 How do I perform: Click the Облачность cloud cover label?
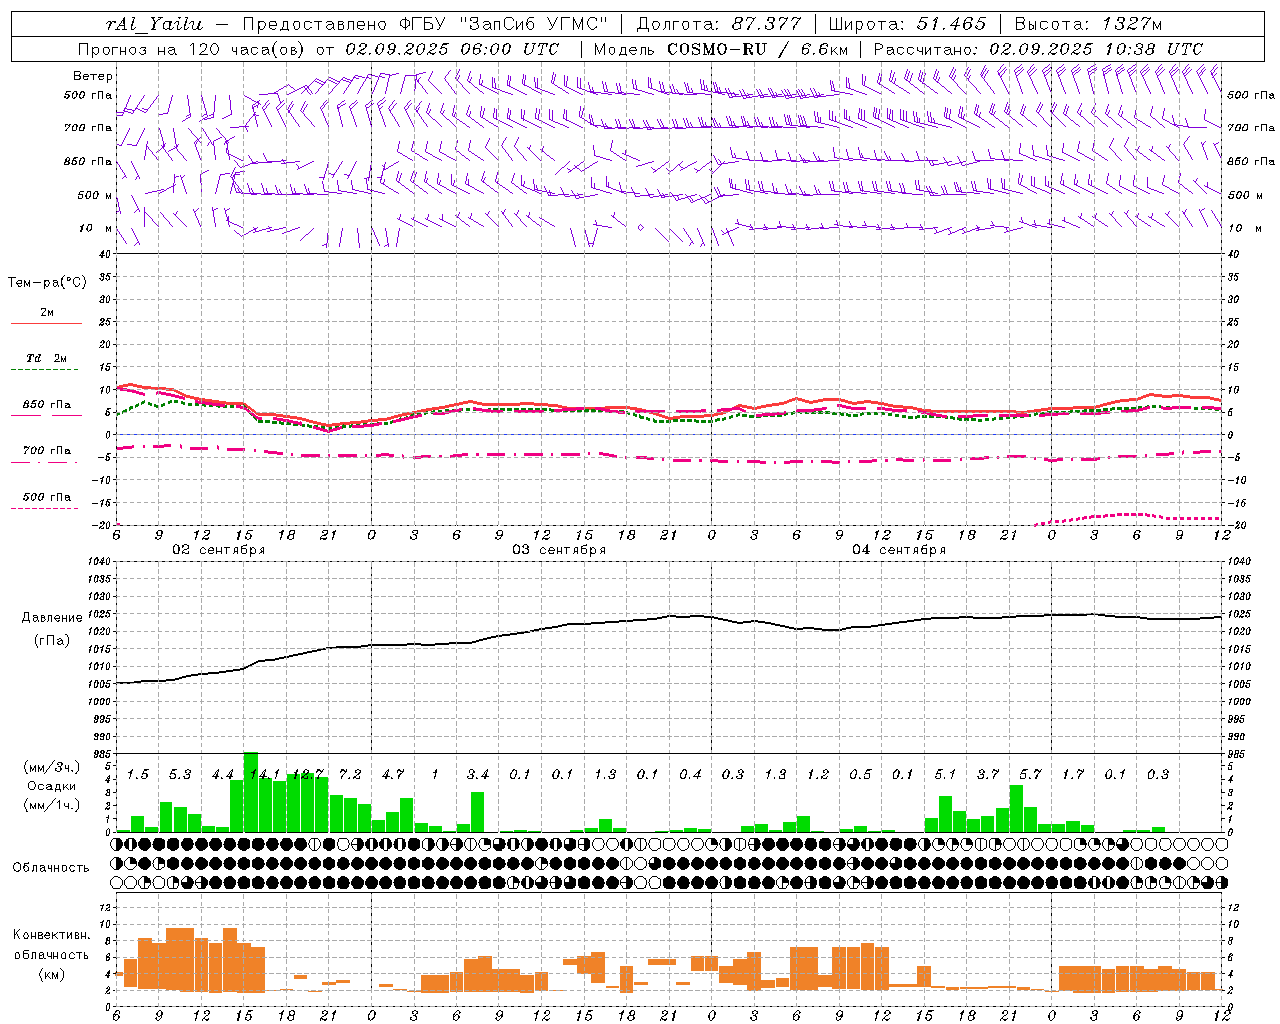pos(51,867)
